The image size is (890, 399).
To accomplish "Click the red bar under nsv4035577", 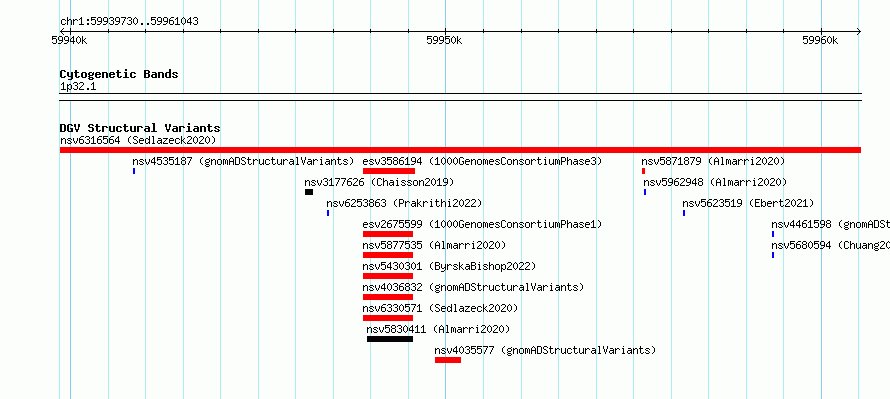I will (448, 360).
